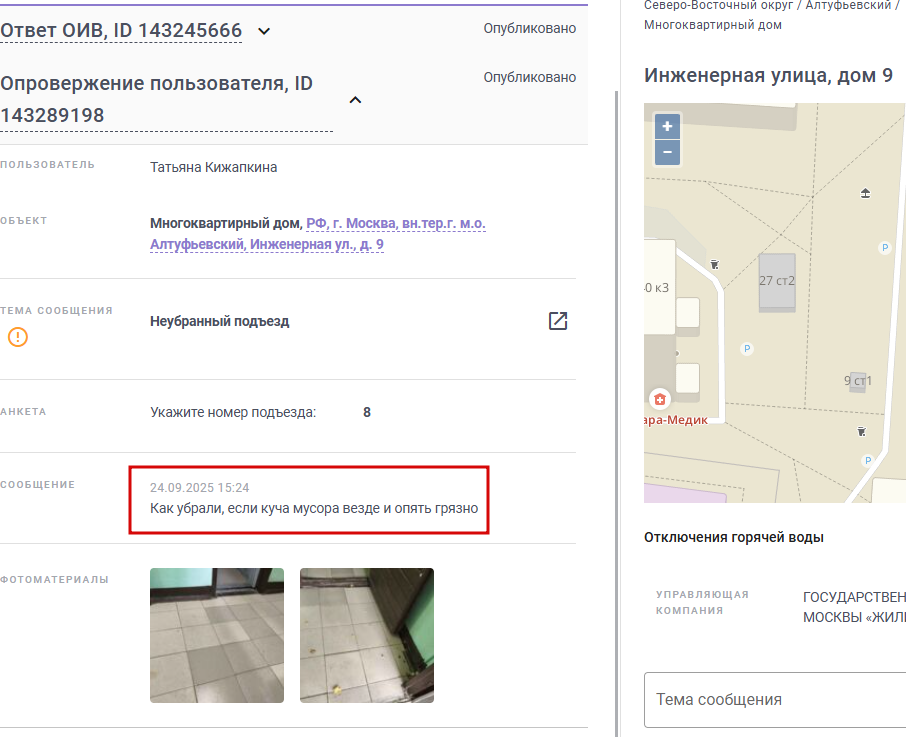Click the 27 ст2 building on map
Viewport: 906px width, 737px height.
(777, 282)
